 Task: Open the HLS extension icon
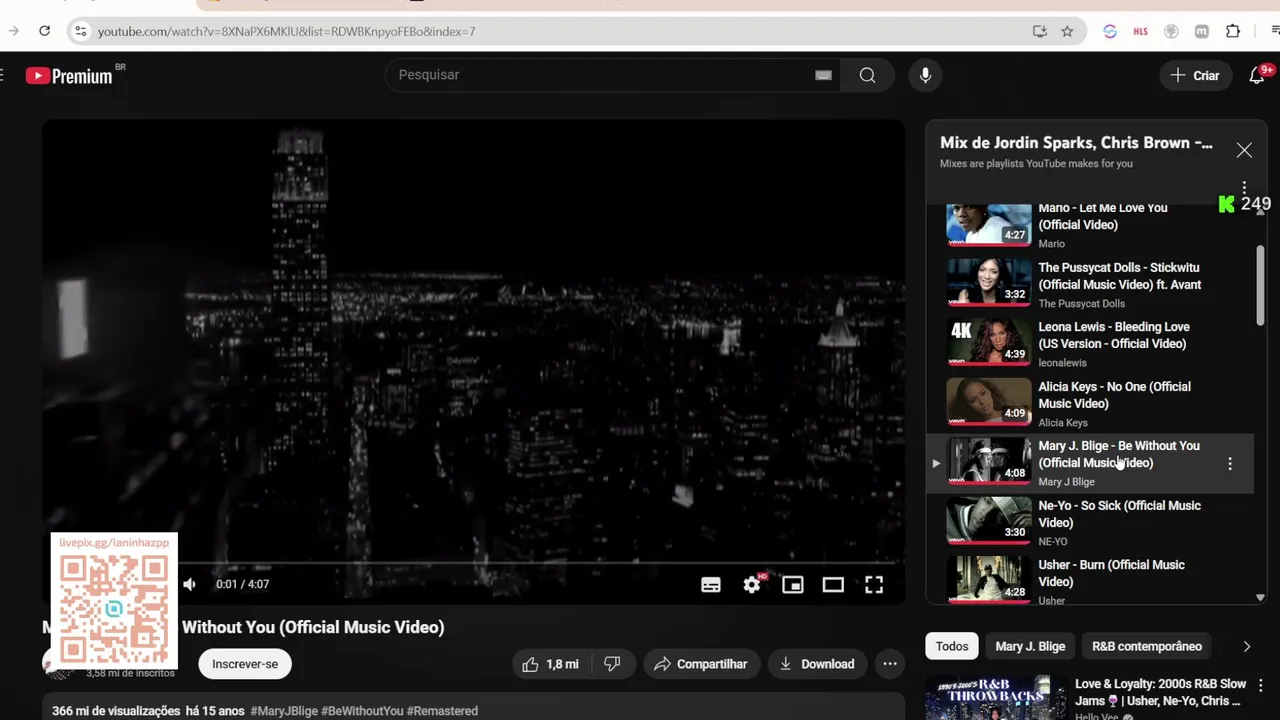click(1140, 31)
